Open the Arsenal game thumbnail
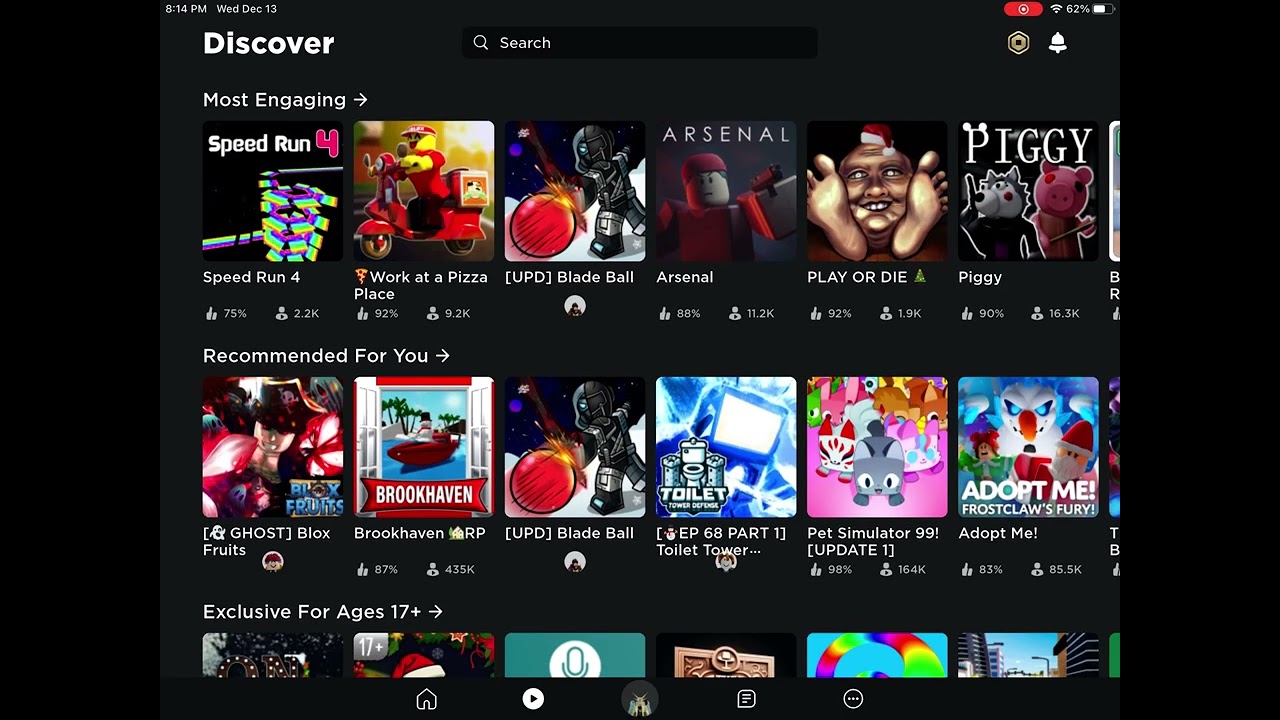The height and width of the screenshot is (720, 1280). tap(726, 191)
